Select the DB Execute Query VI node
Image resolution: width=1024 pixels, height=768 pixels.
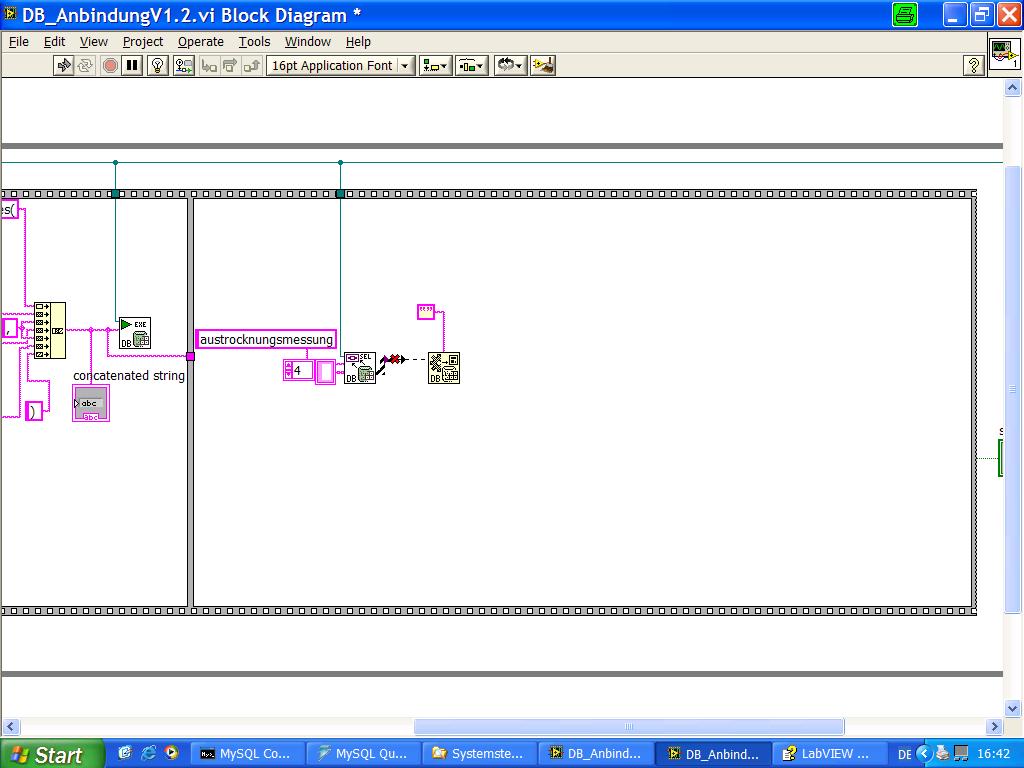(135, 333)
